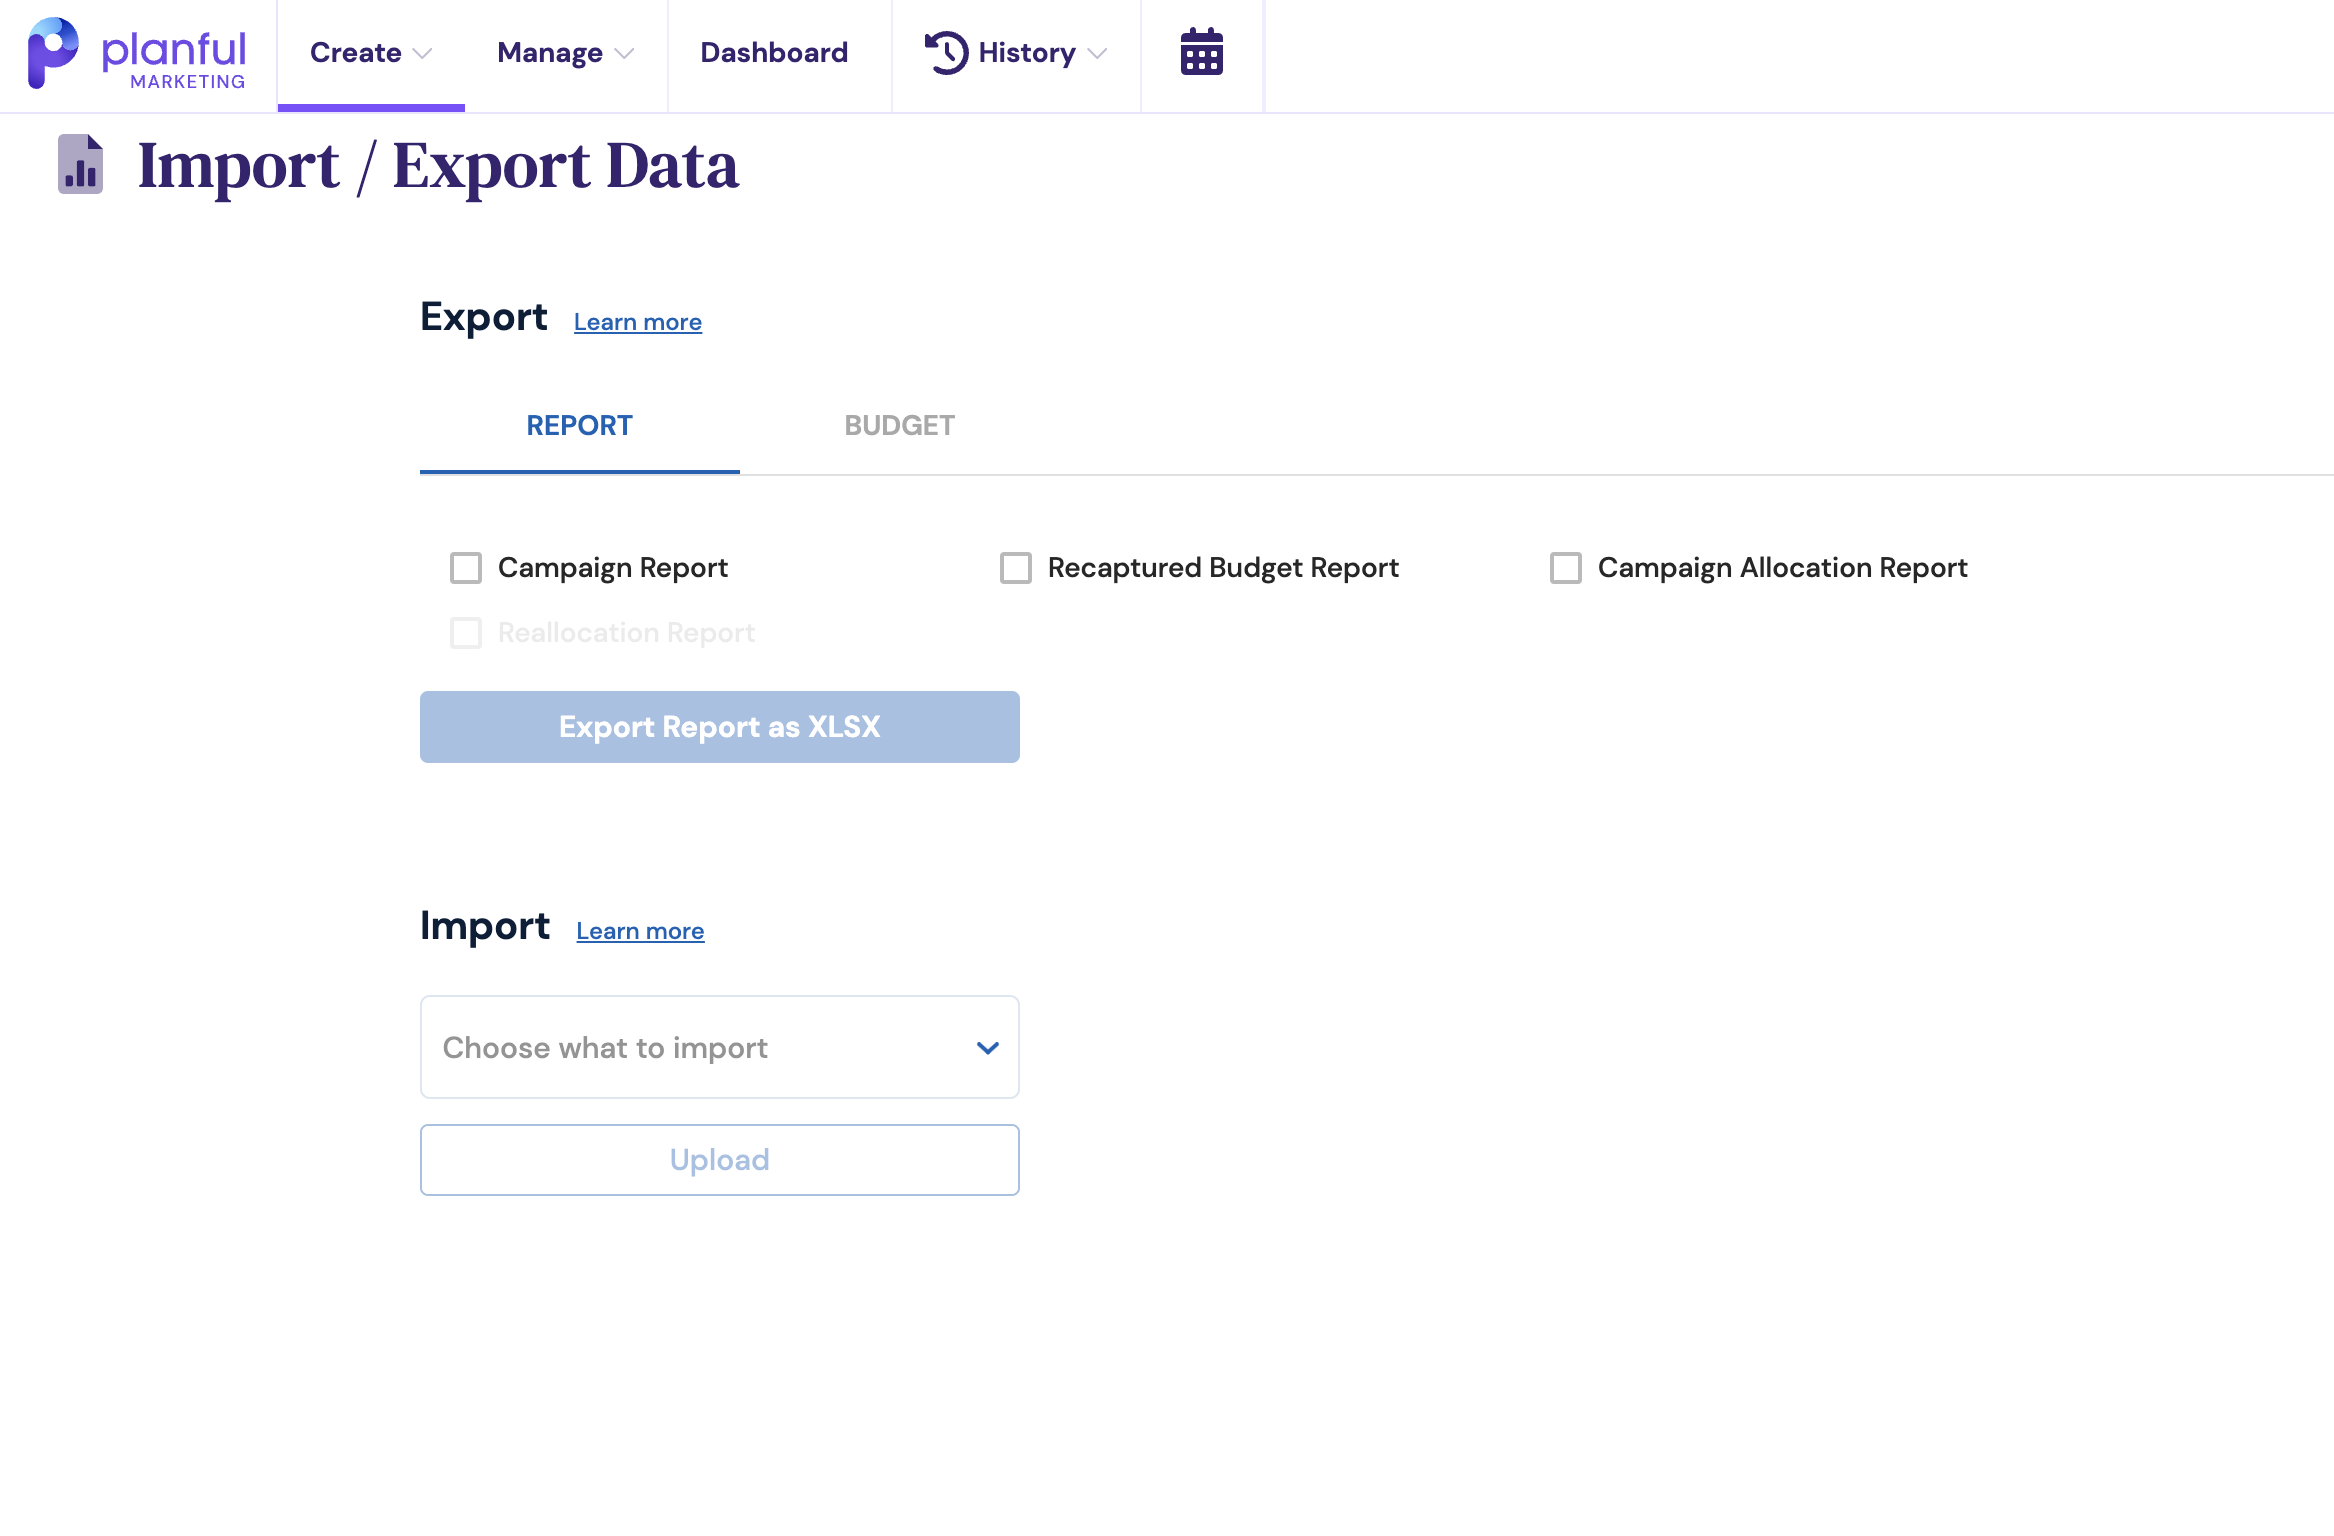Click the Recaptured Budget Report label text
Image resolution: width=2334 pixels, height=1536 pixels.
[x=1223, y=568]
